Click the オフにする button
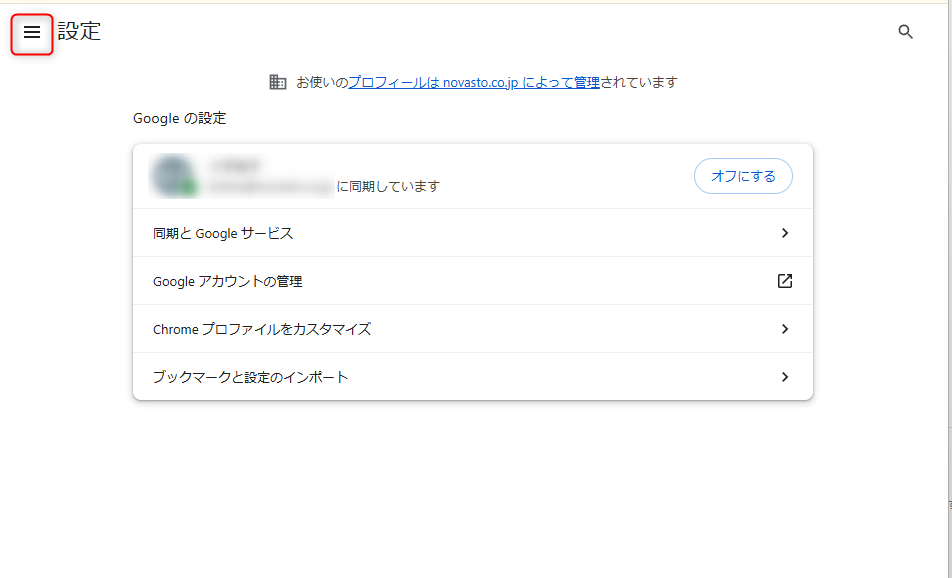Screen dimensions: 952x578 point(743,176)
